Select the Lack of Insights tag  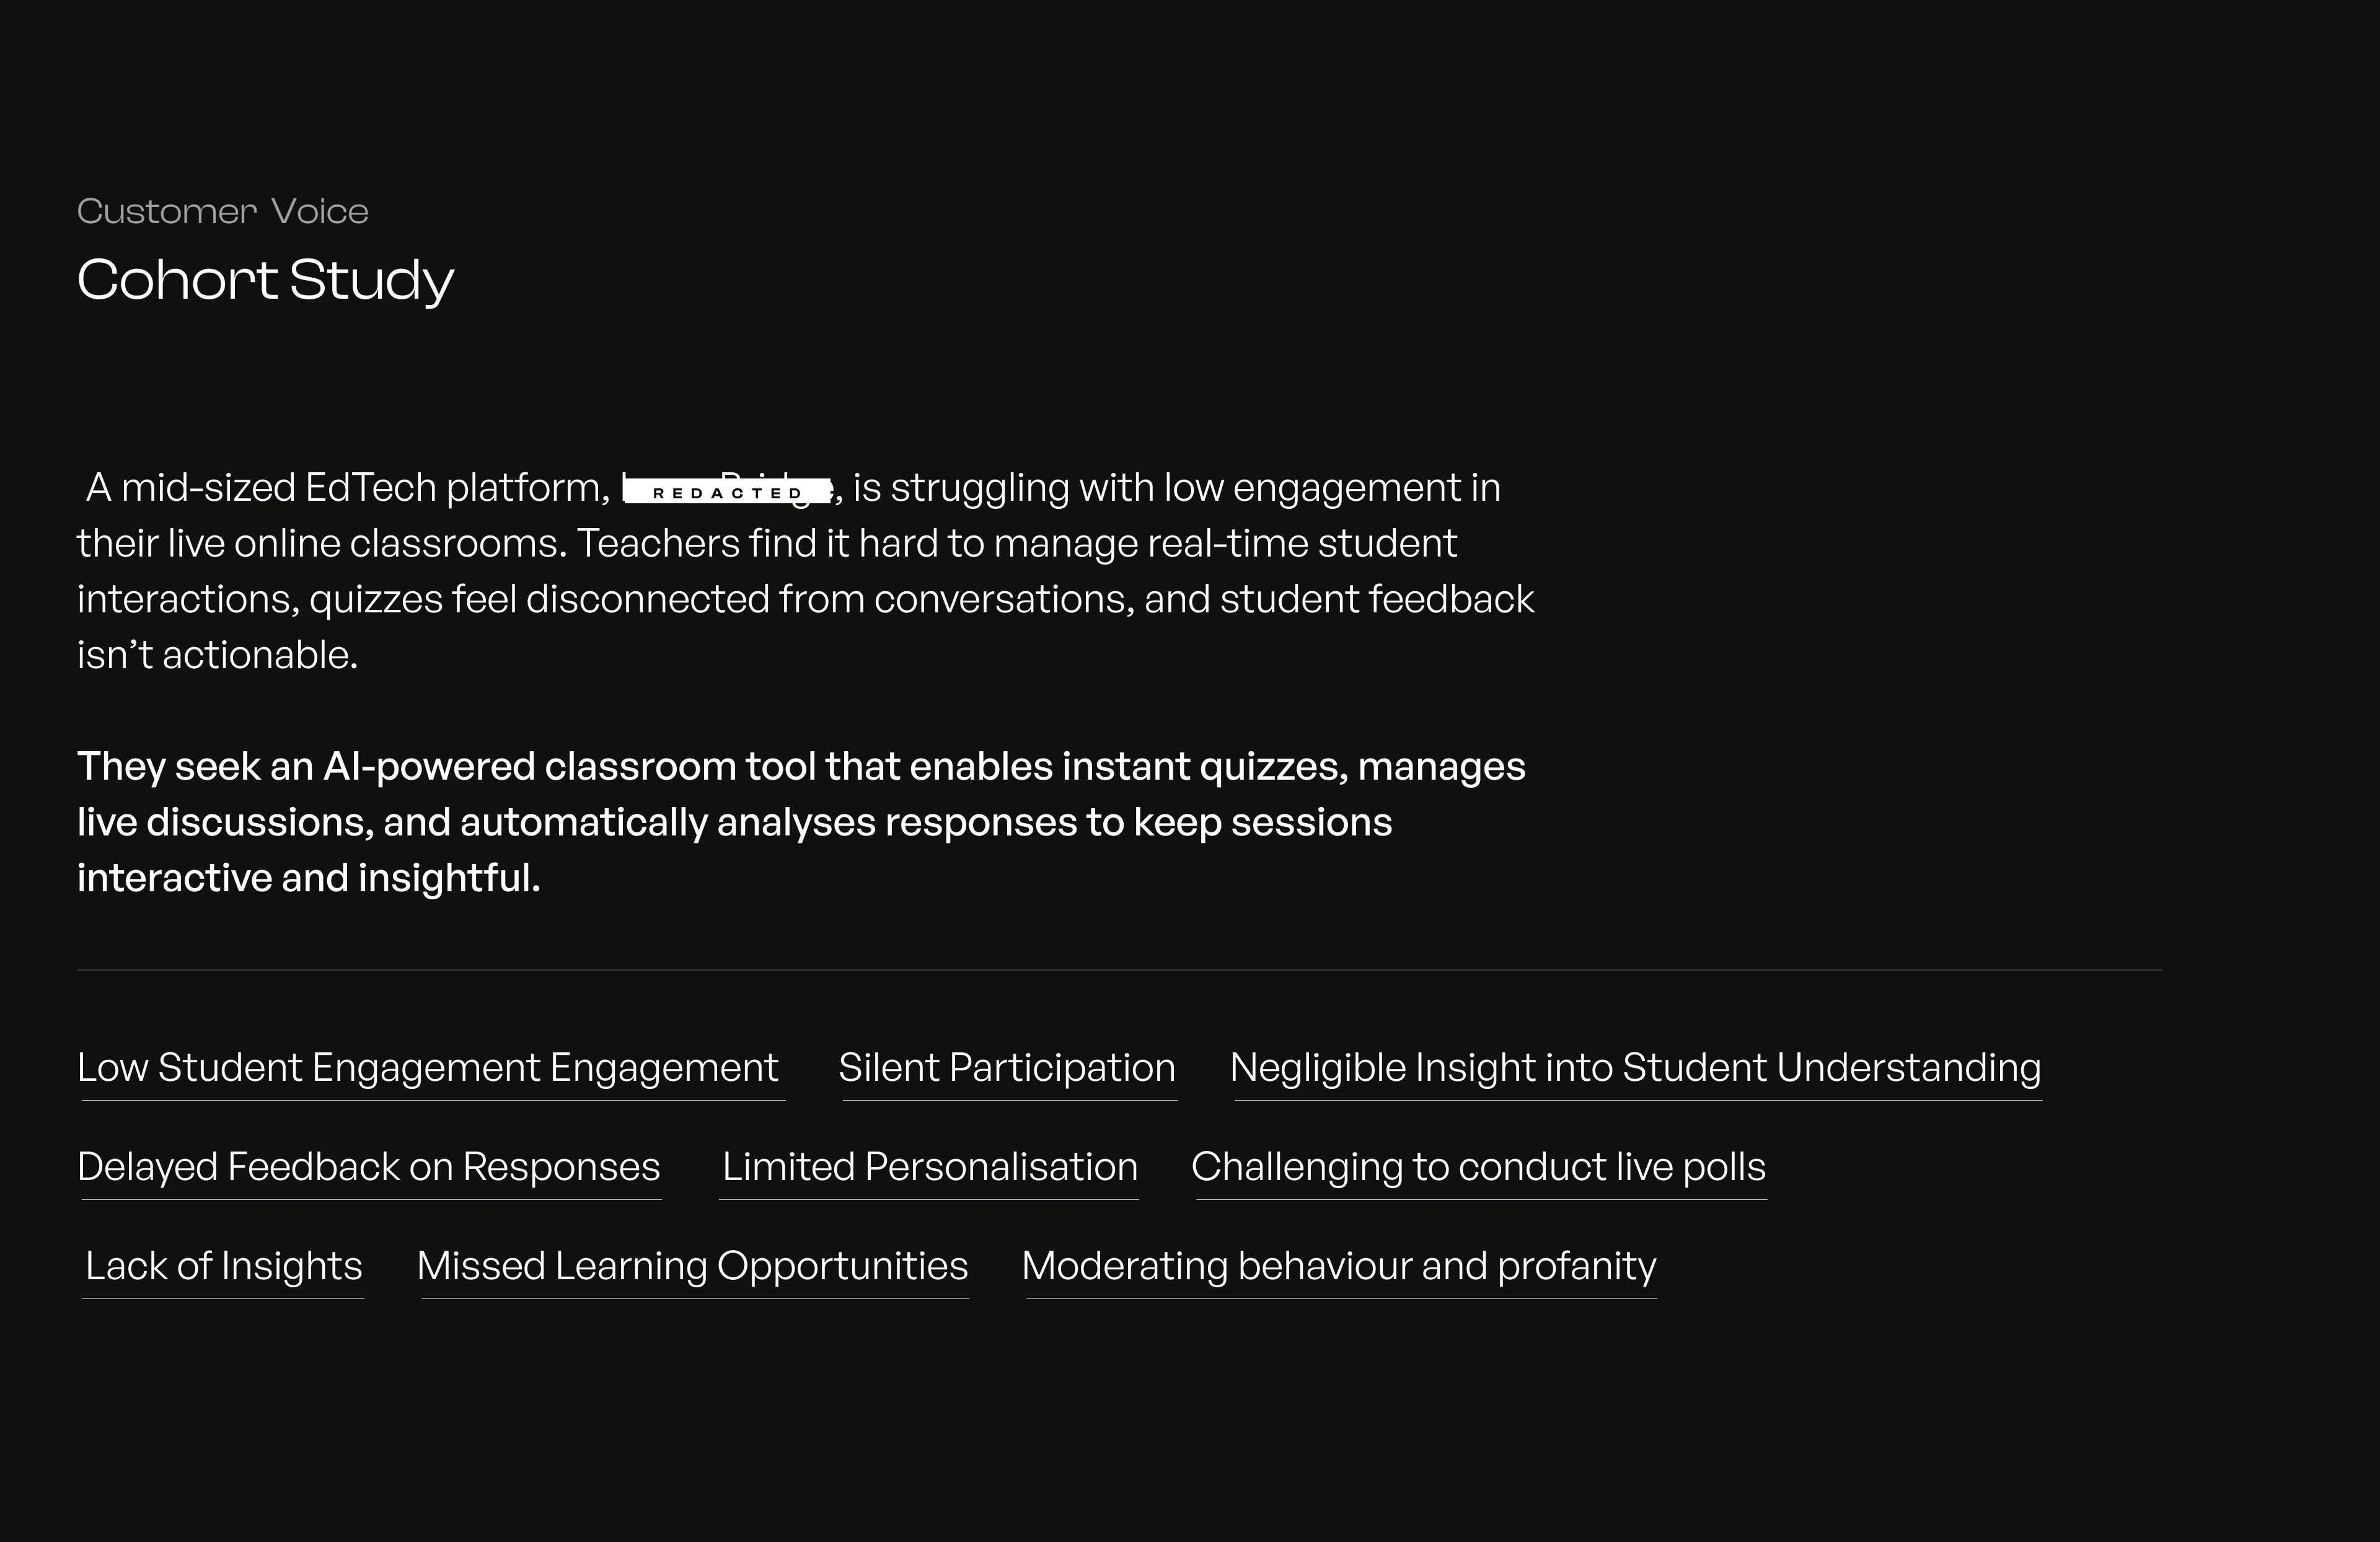[224, 1266]
